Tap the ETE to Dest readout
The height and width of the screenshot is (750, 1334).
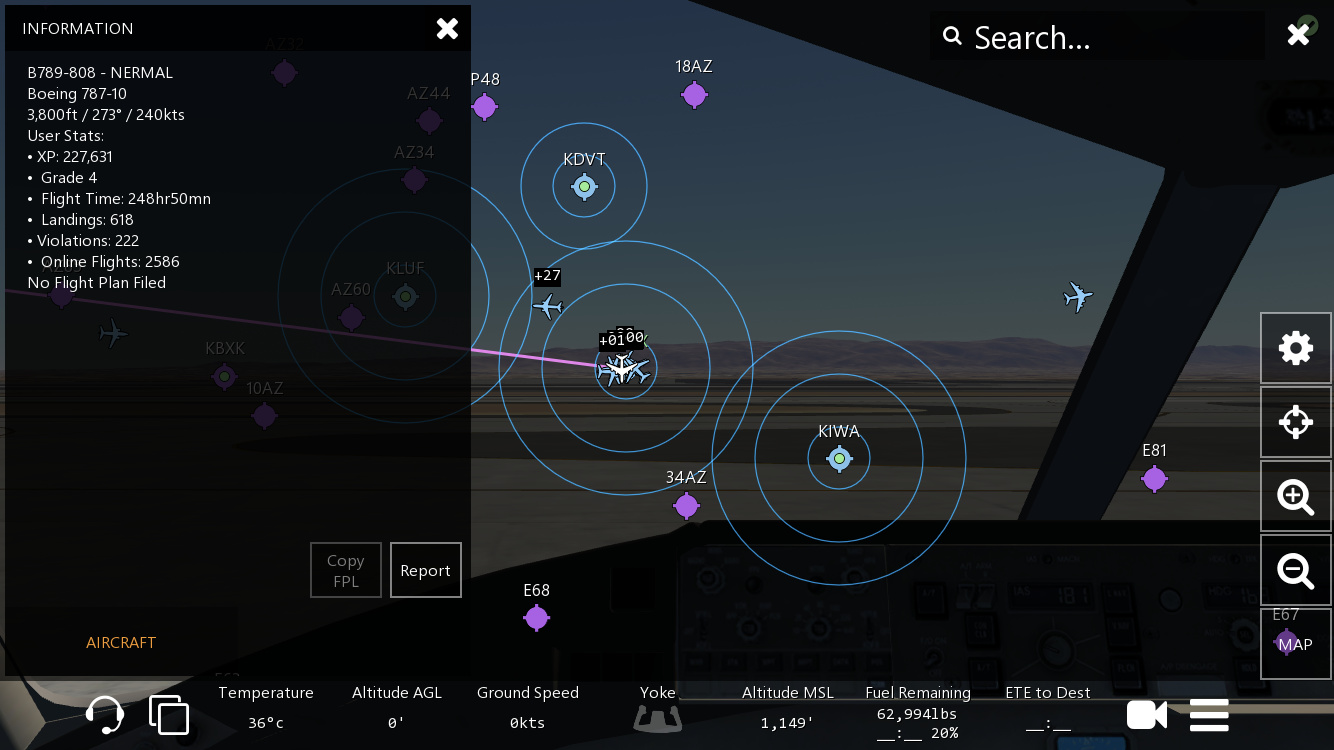(x=1047, y=708)
